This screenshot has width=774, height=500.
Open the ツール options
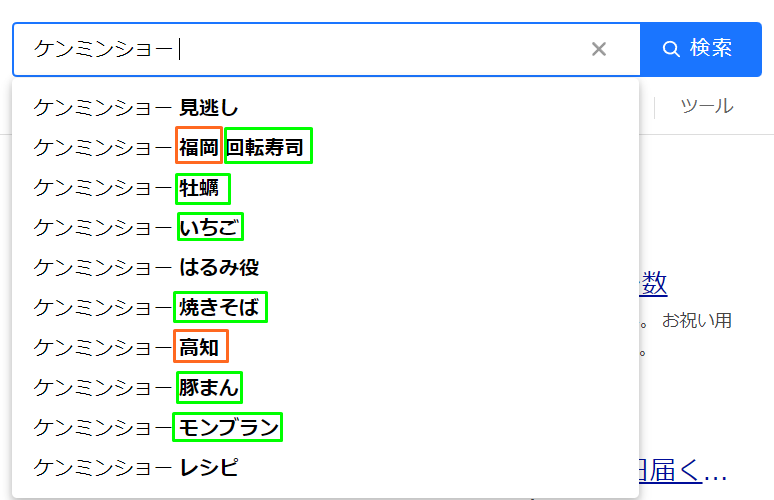click(x=706, y=106)
